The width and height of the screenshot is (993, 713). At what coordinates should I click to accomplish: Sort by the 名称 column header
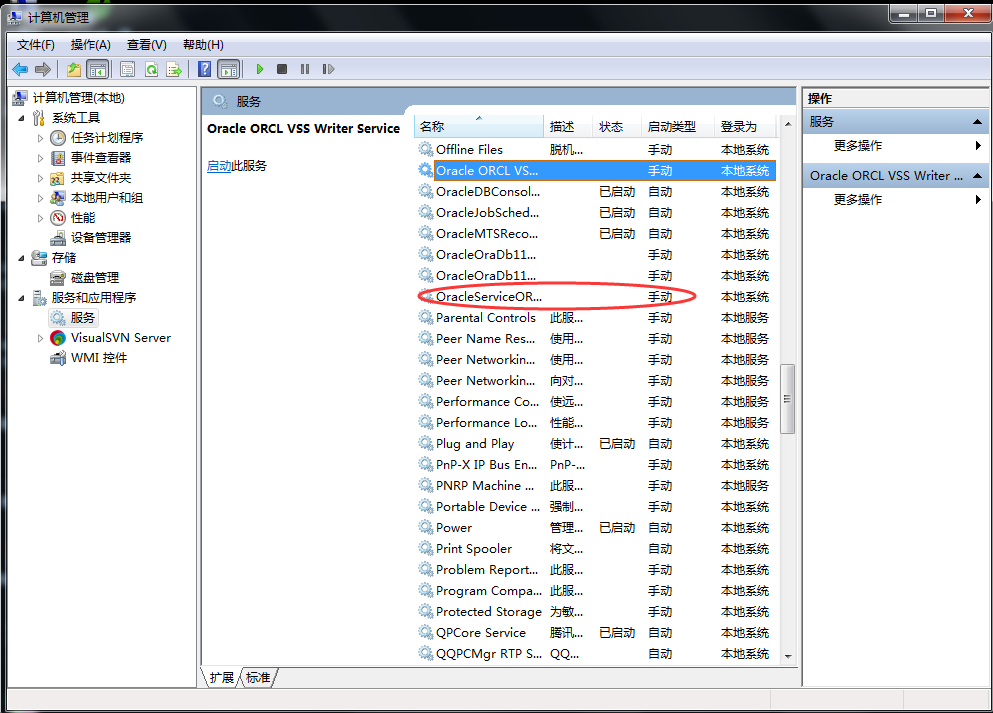tap(479, 127)
